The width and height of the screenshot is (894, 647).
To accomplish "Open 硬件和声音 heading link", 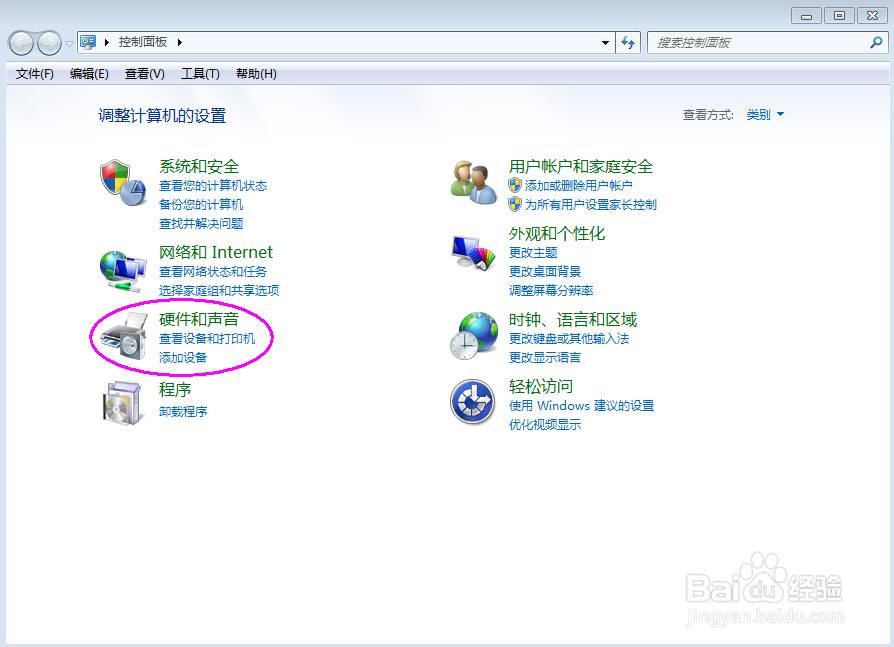I will [199, 319].
